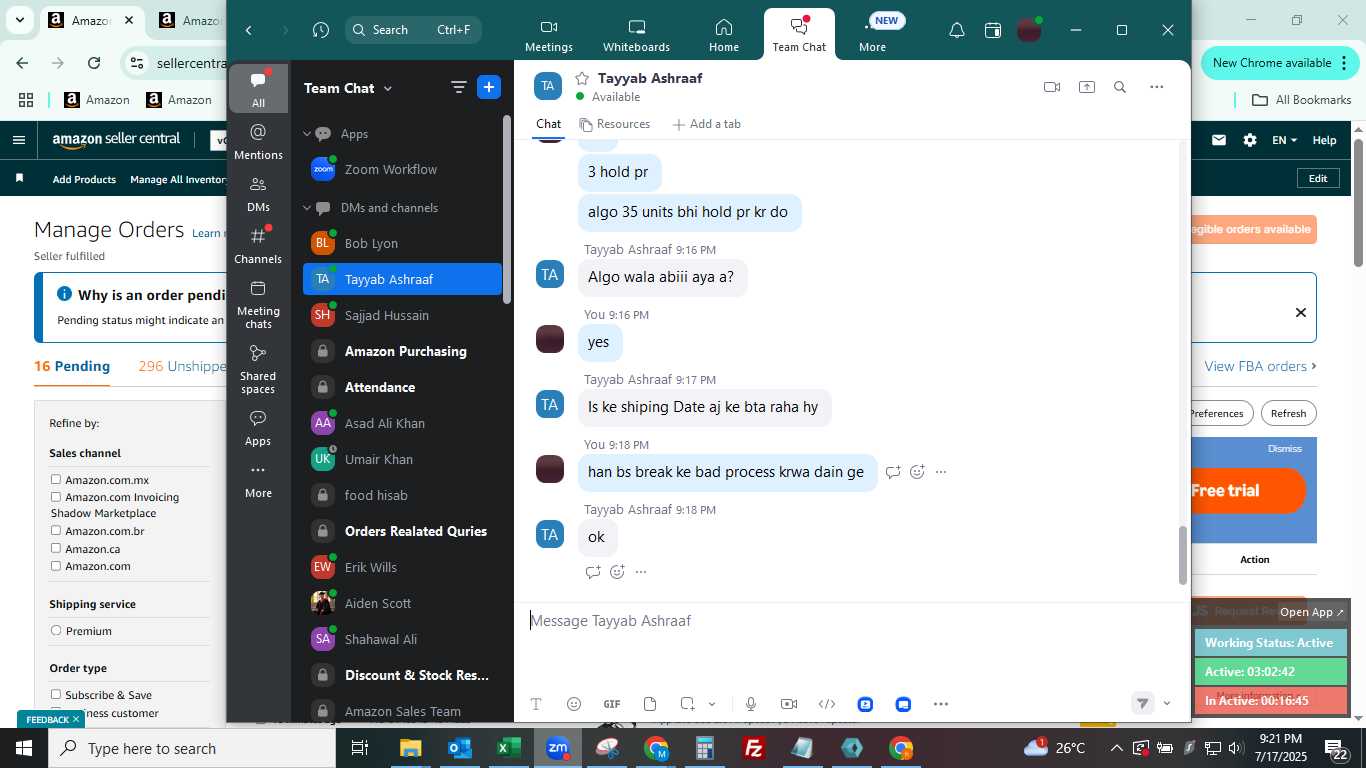Show hidden system tray icons
The height and width of the screenshot is (768, 1366).
coord(1117,748)
